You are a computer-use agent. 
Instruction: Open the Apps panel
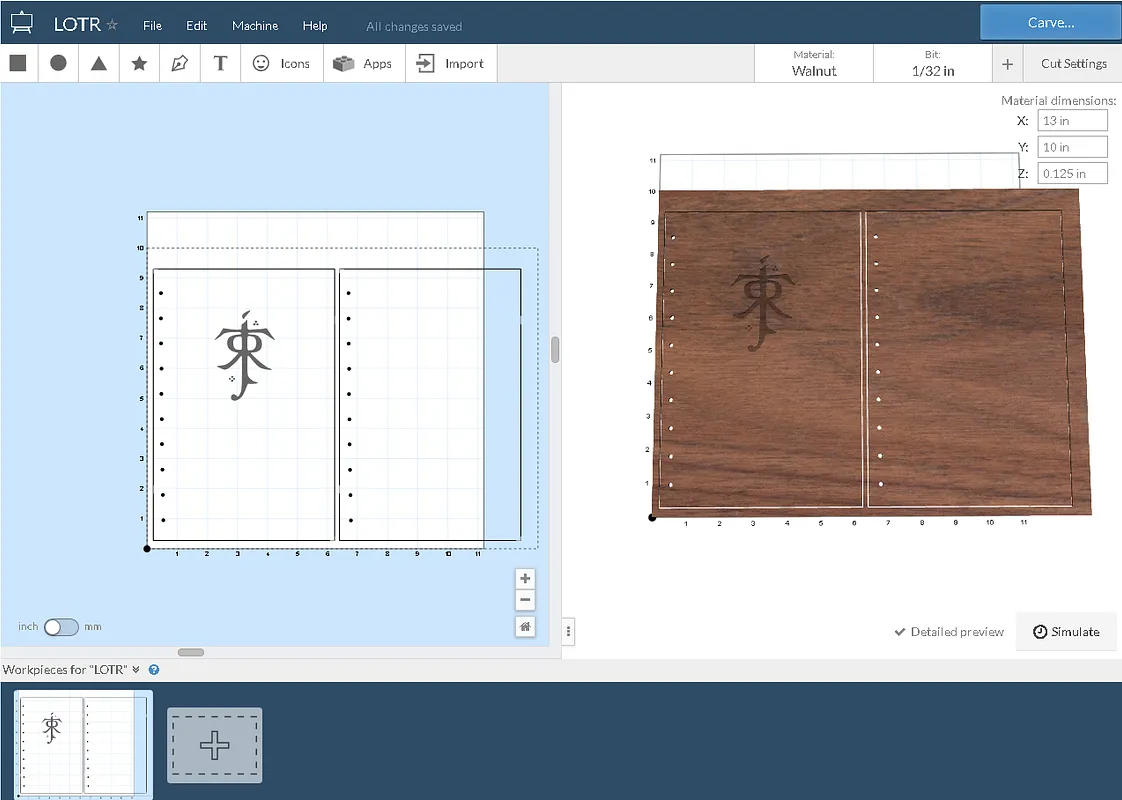point(363,63)
